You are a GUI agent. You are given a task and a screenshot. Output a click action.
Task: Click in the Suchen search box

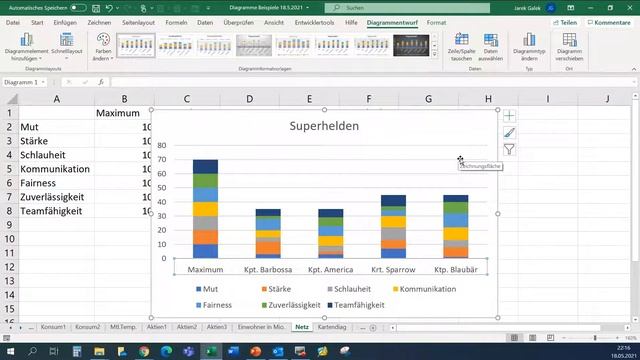point(407,8)
